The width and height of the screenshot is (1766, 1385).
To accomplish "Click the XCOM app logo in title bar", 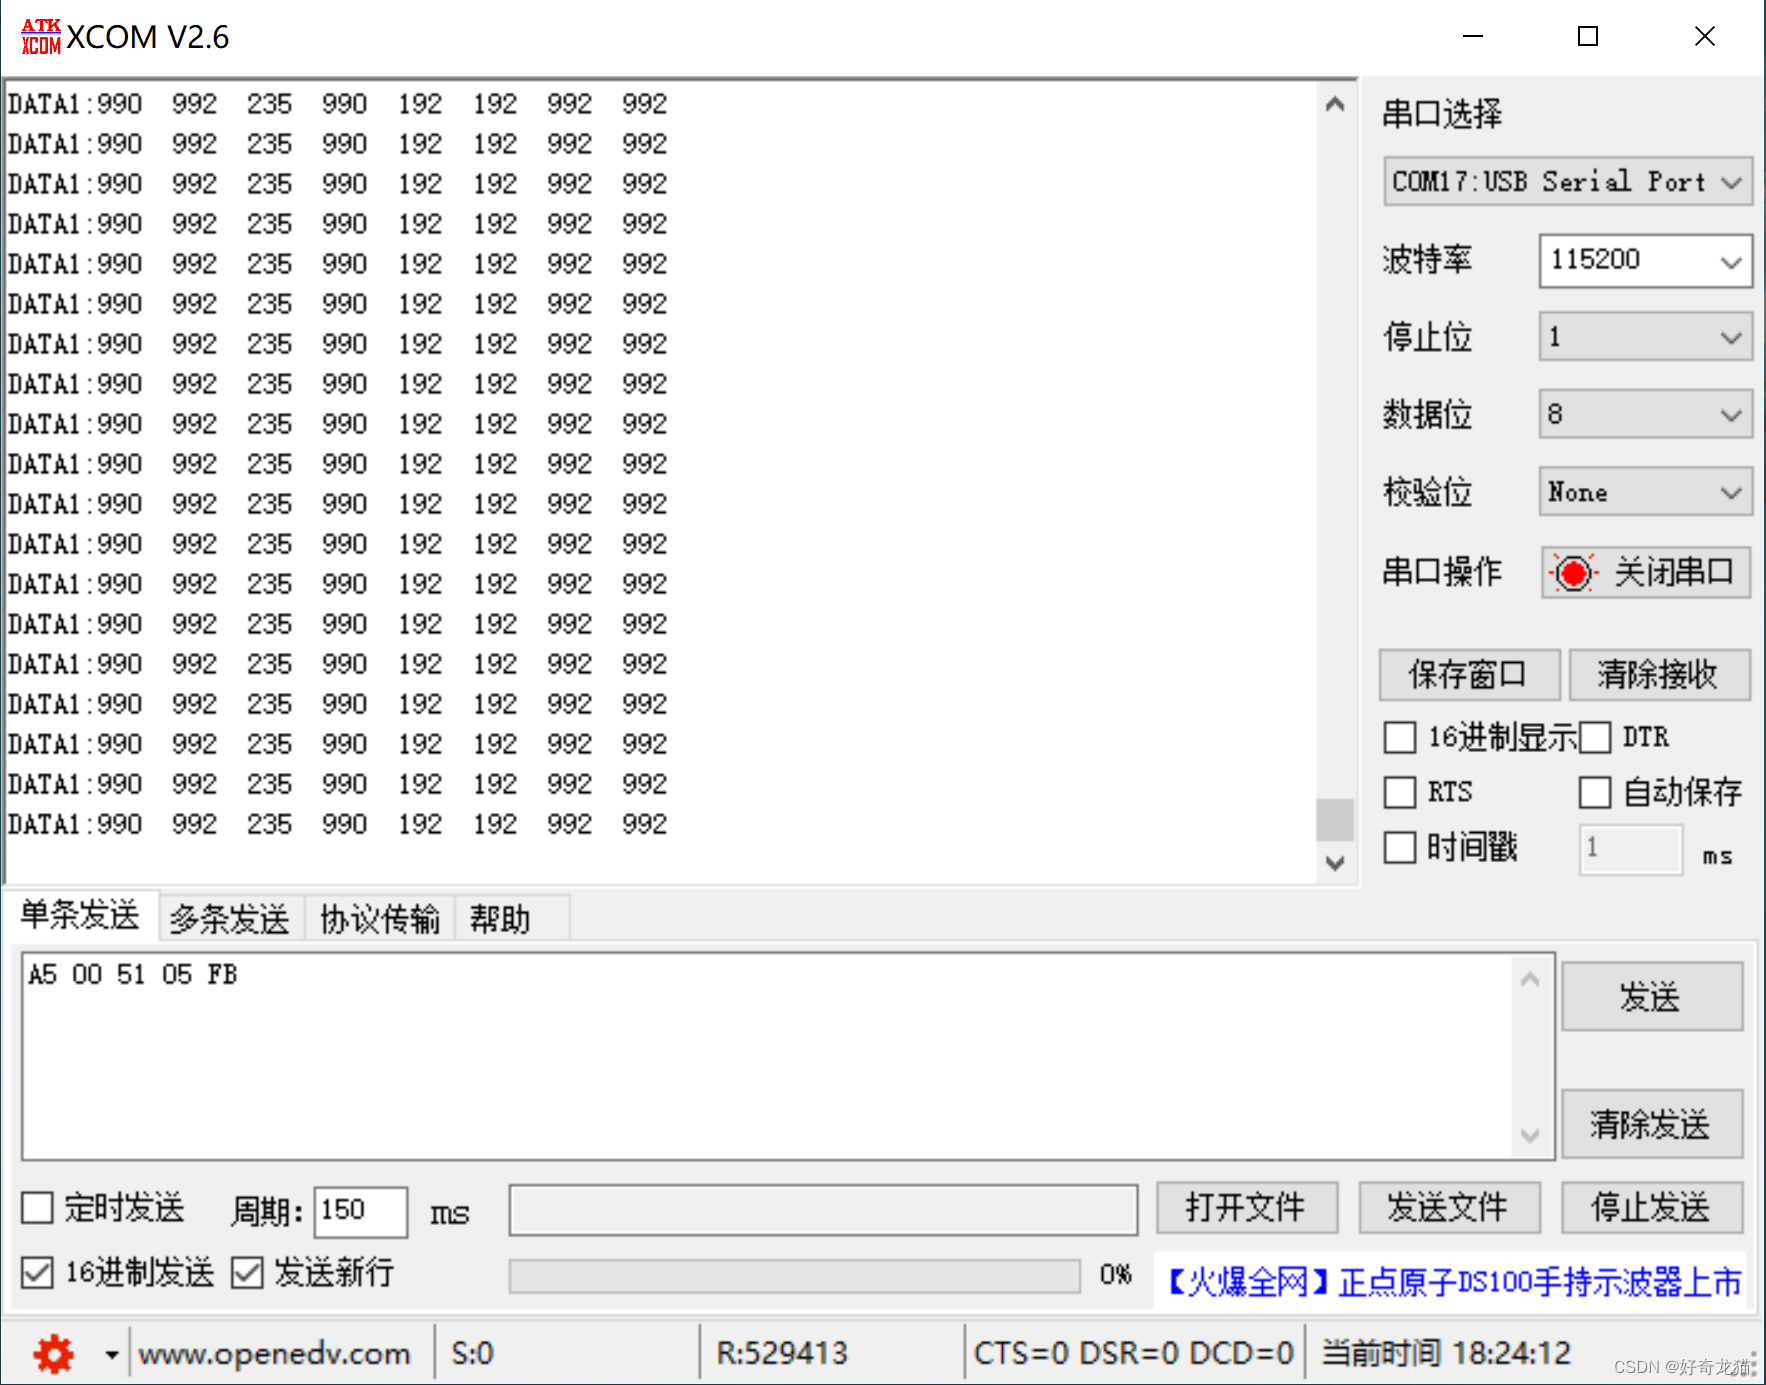I will point(41,37).
